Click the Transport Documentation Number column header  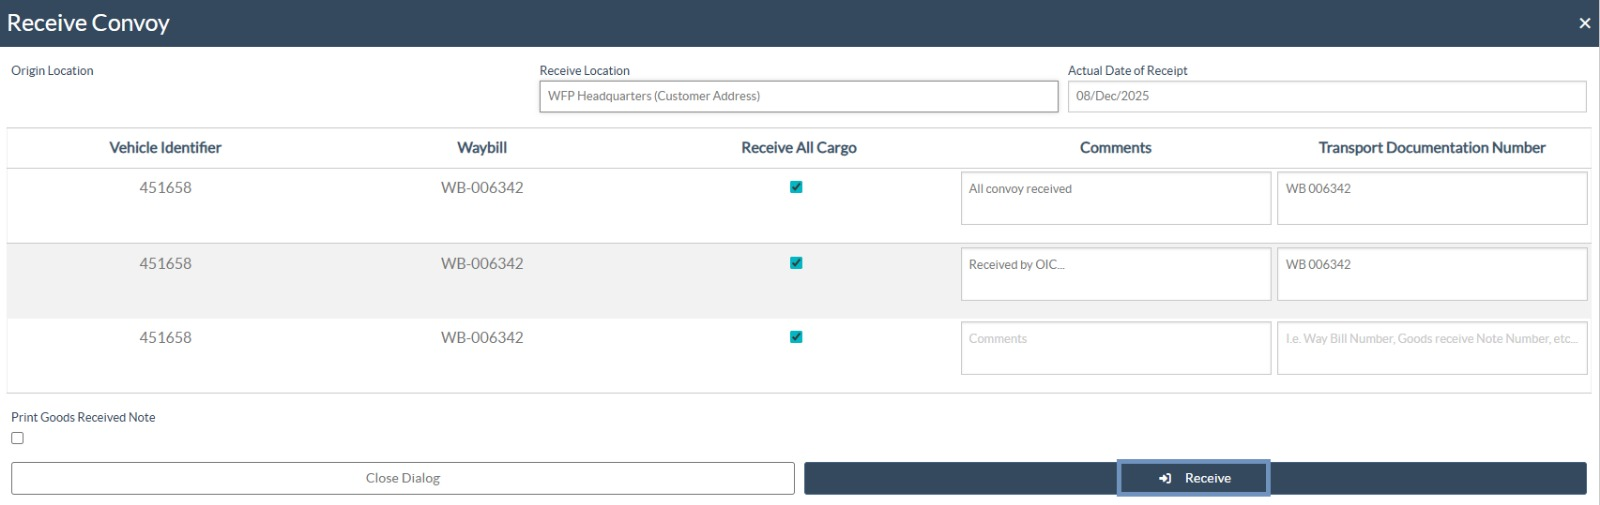click(x=1431, y=148)
